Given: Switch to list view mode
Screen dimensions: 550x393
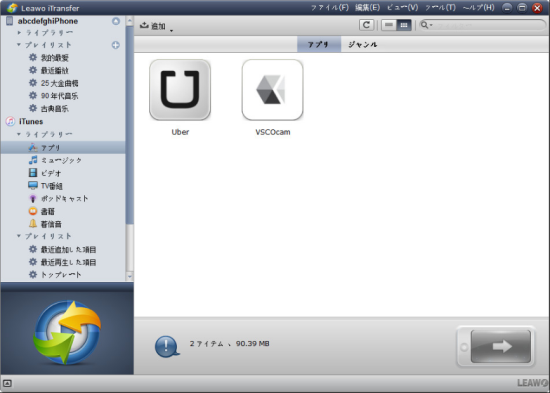Looking at the screenshot, I should (x=389, y=25).
